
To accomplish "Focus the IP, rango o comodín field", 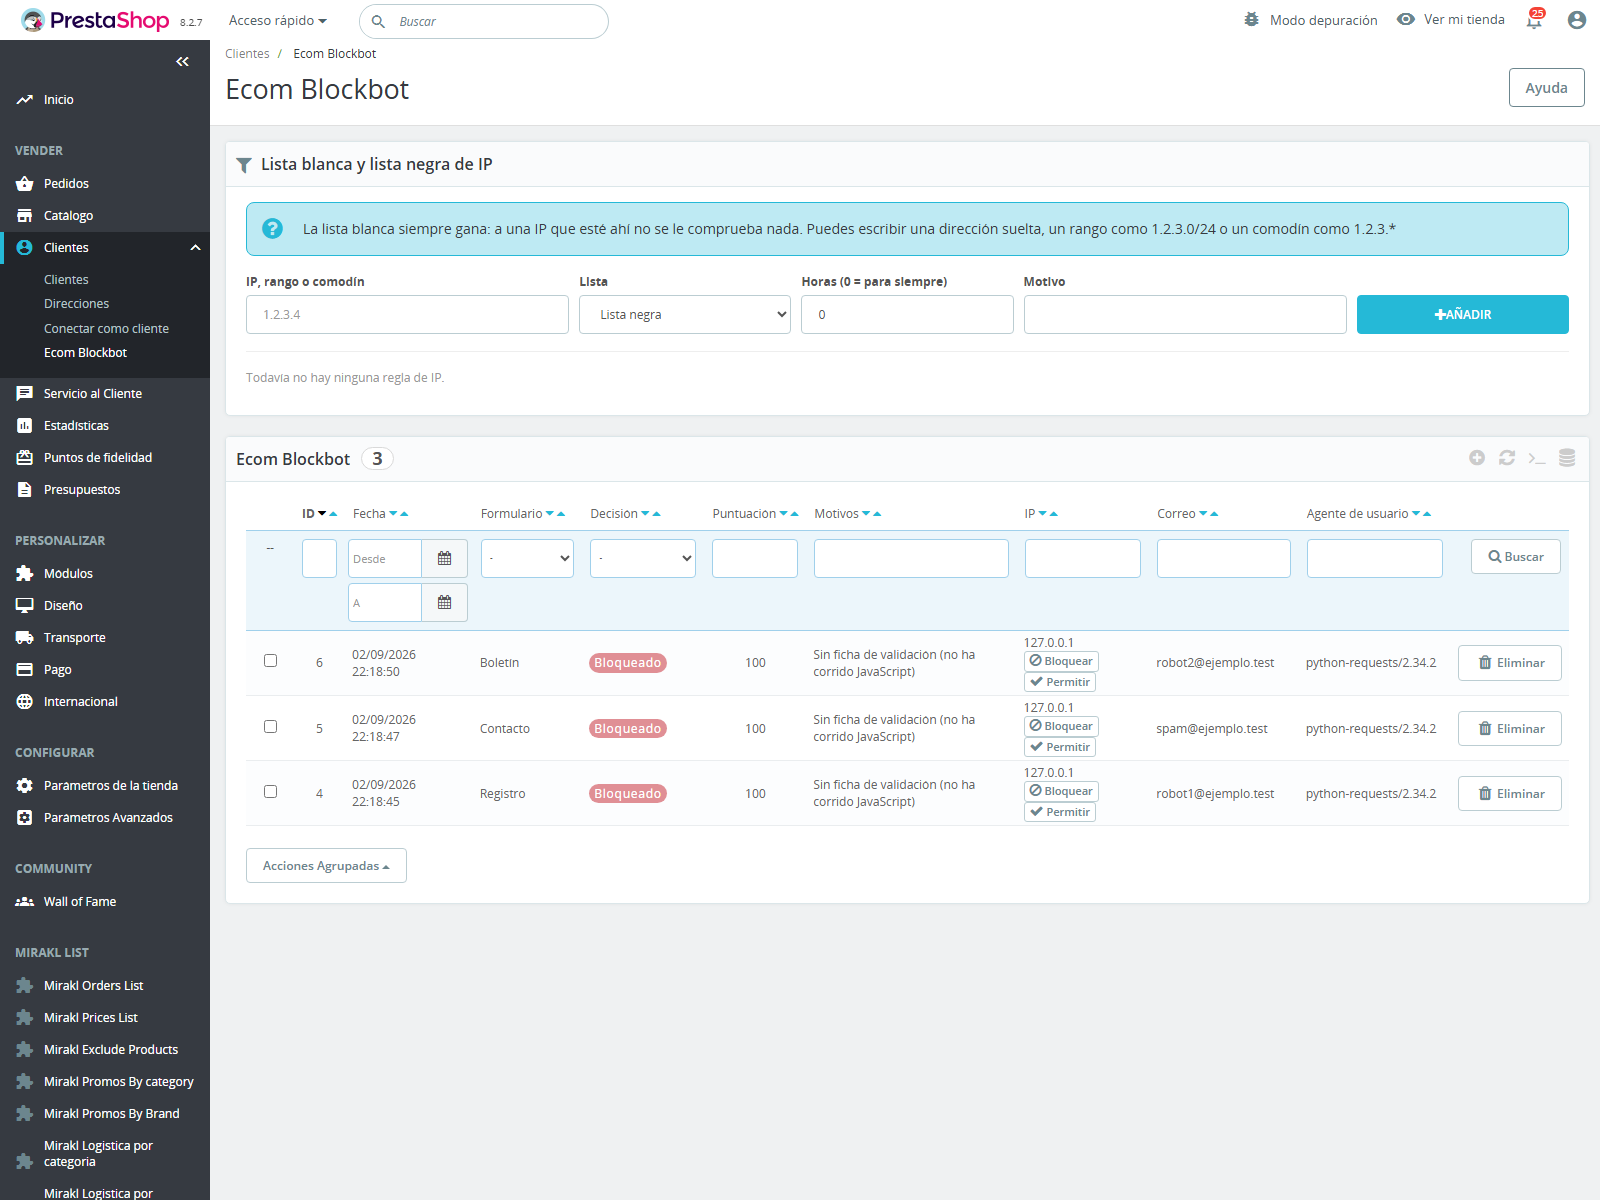I will pos(407,314).
